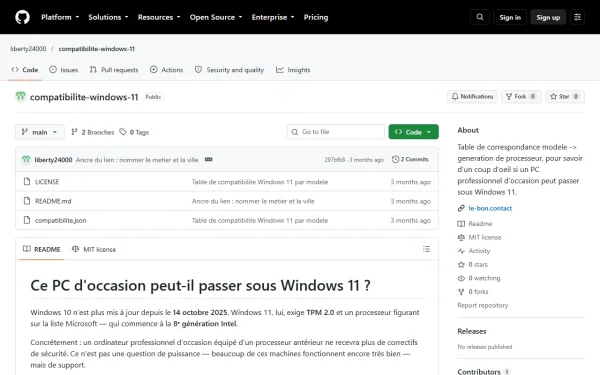The width and height of the screenshot is (600, 375).
Task: Open the compatibilite.json row commit message
Action: pos(260,220)
